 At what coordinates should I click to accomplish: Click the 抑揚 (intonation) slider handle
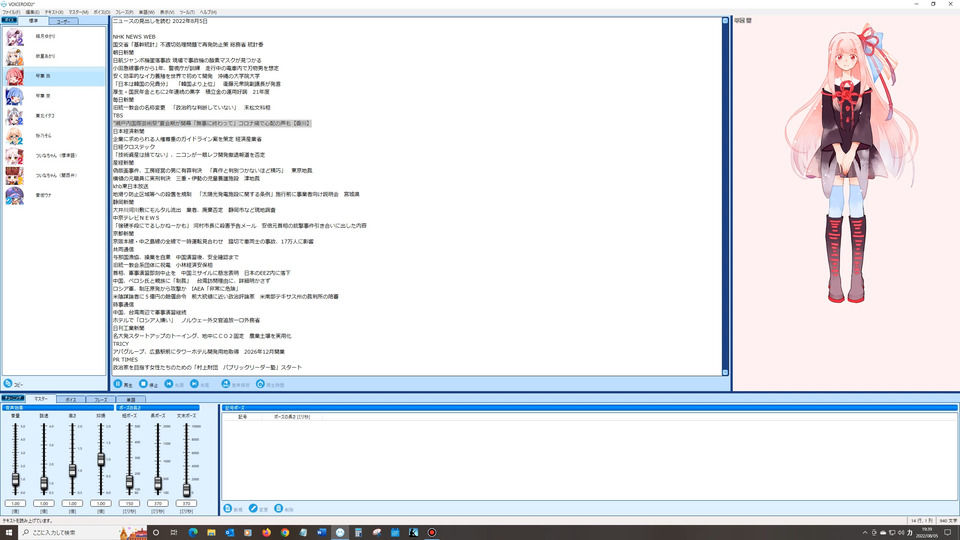click(x=101, y=459)
